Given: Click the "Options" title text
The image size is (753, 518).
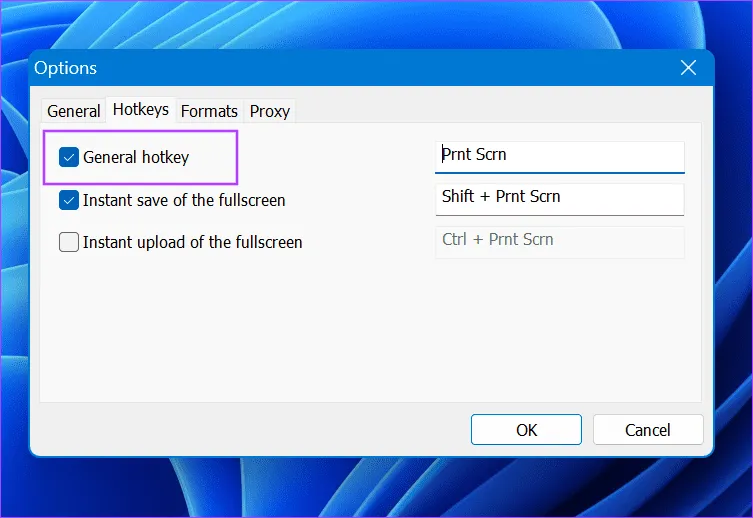Looking at the screenshot, I should tap(66, 68).
